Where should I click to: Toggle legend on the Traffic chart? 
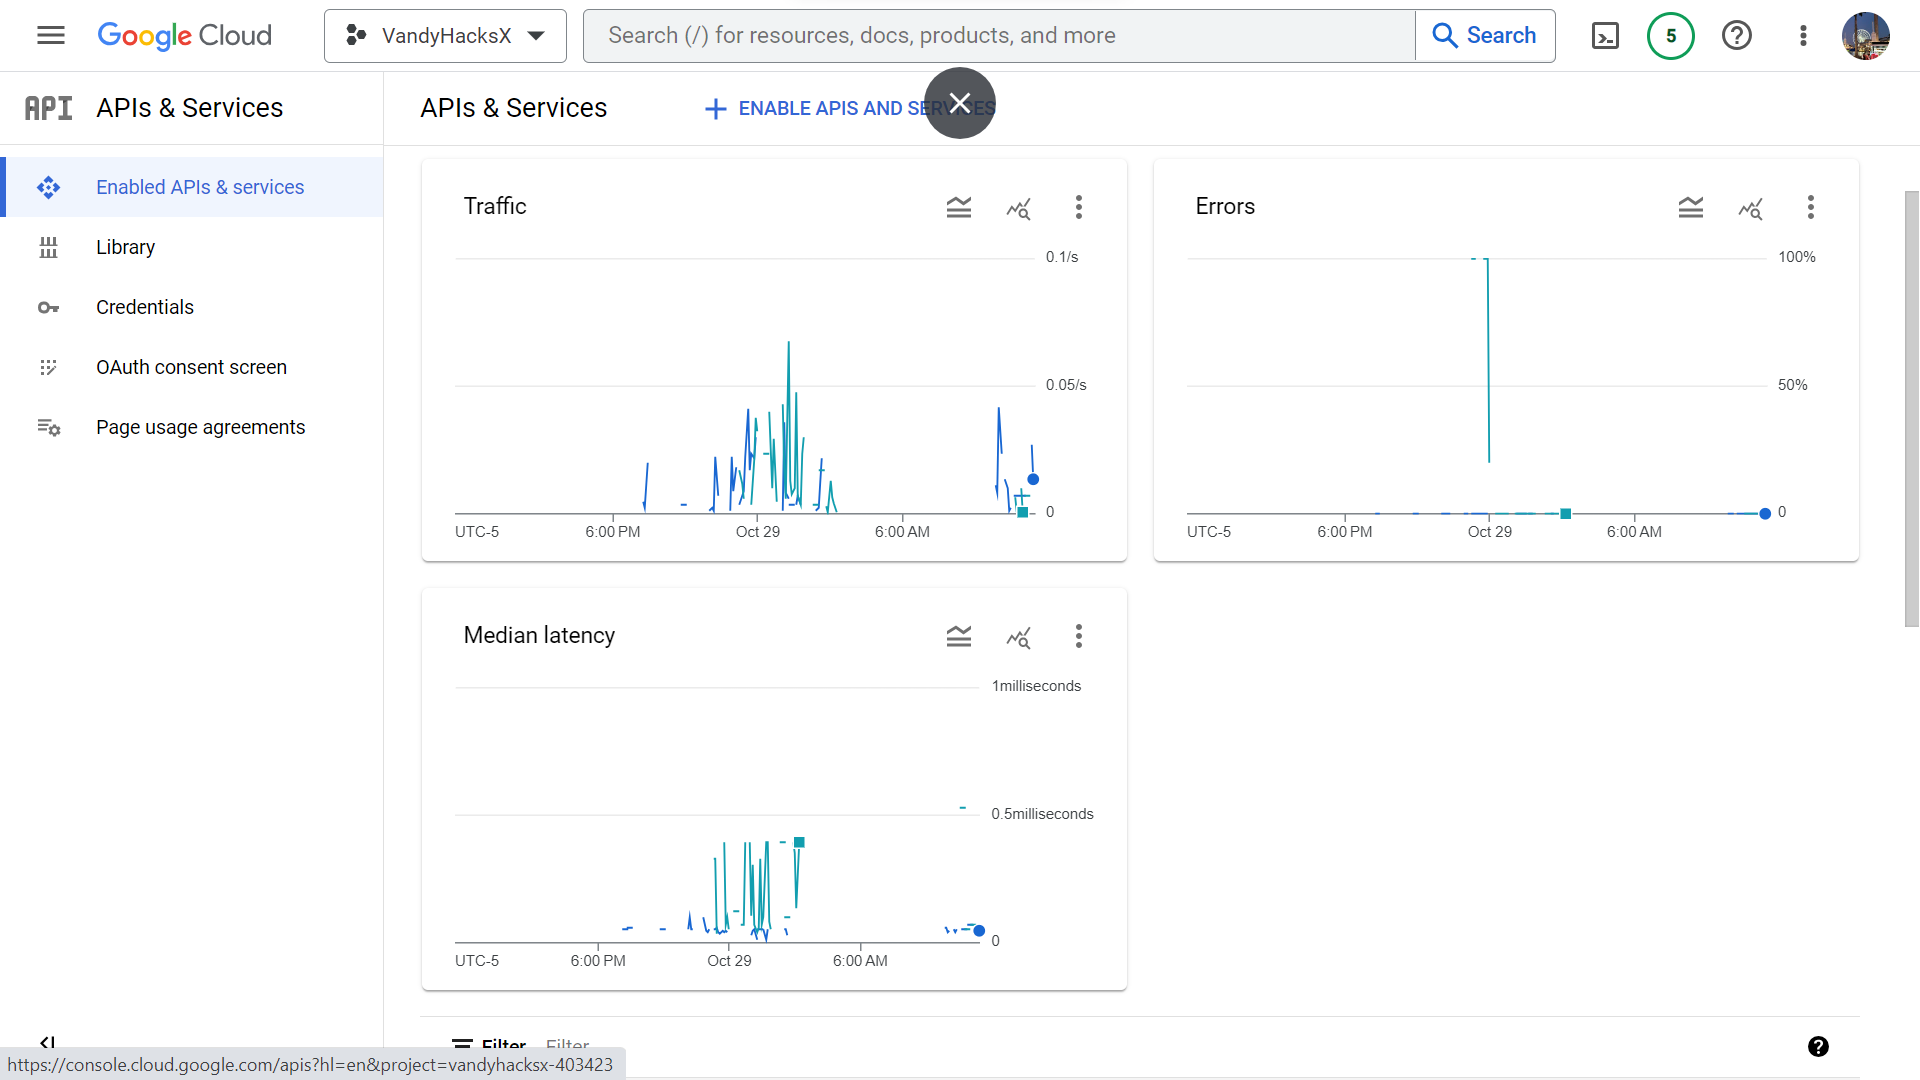958,207
